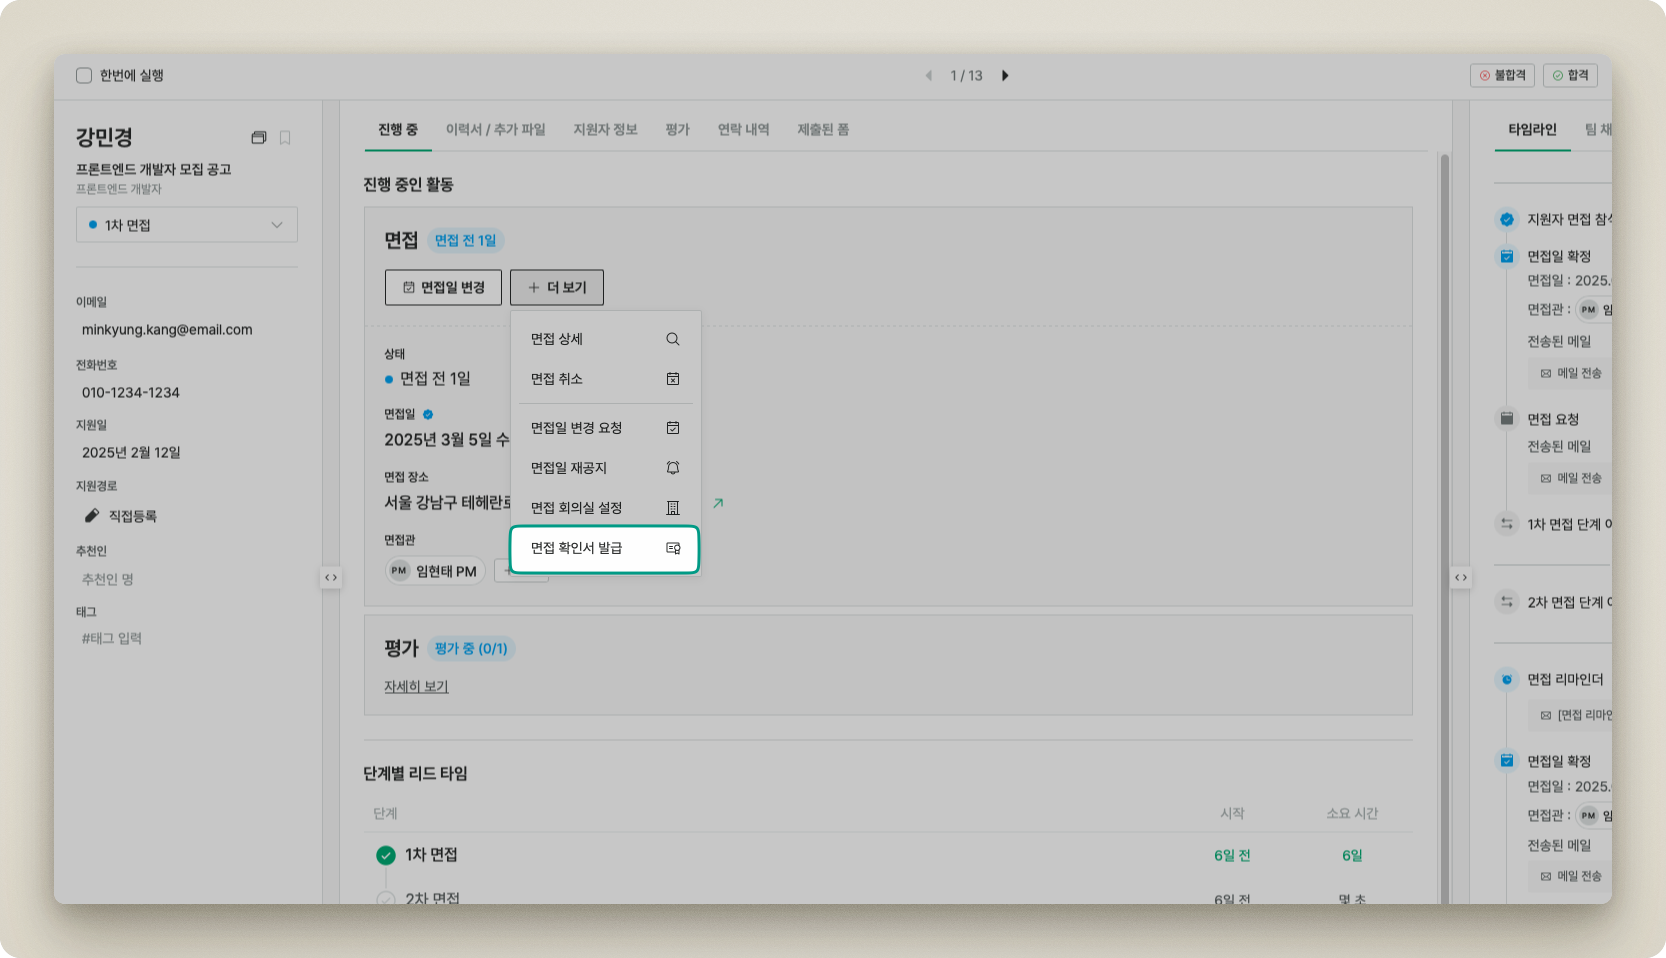Check the 한번에 실행 checkbox
The width and height of the screenshot is (1666, 958).
click(83, 75)
